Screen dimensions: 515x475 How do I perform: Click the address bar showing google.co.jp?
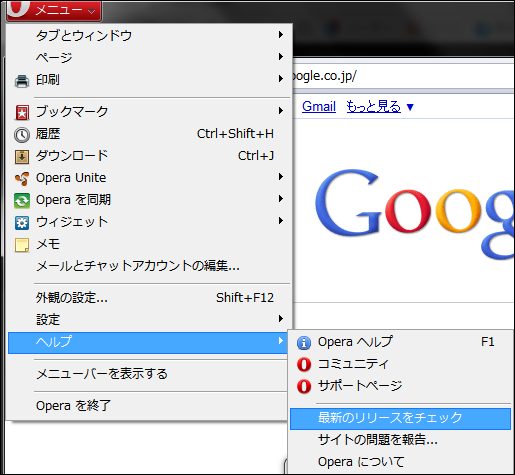(x=403, y=76)
